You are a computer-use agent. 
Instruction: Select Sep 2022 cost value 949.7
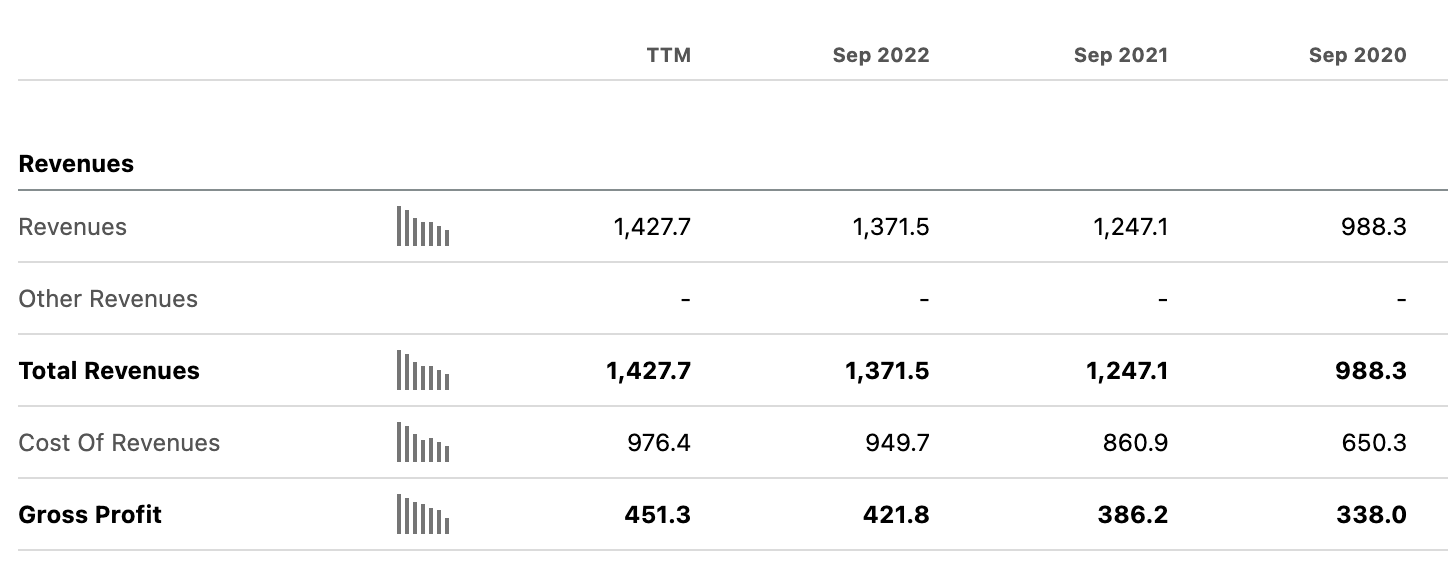click(897, 443)
